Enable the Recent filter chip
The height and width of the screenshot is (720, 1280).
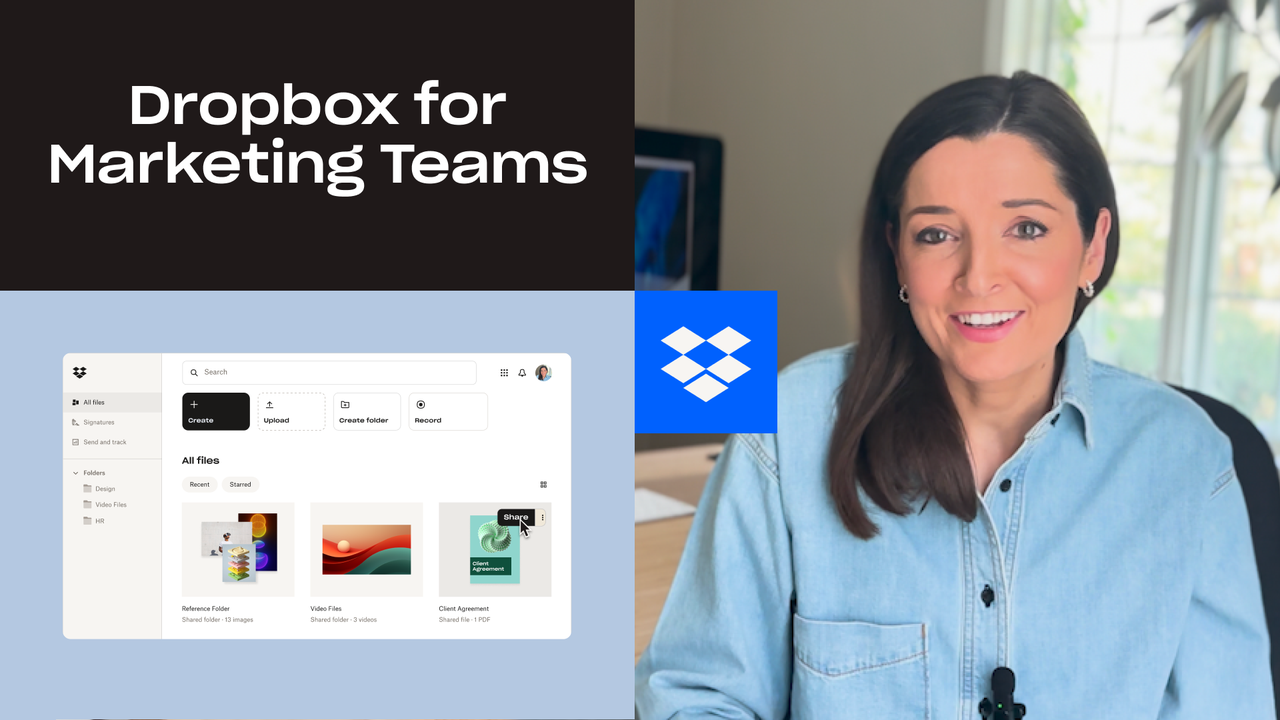point(199,484)
